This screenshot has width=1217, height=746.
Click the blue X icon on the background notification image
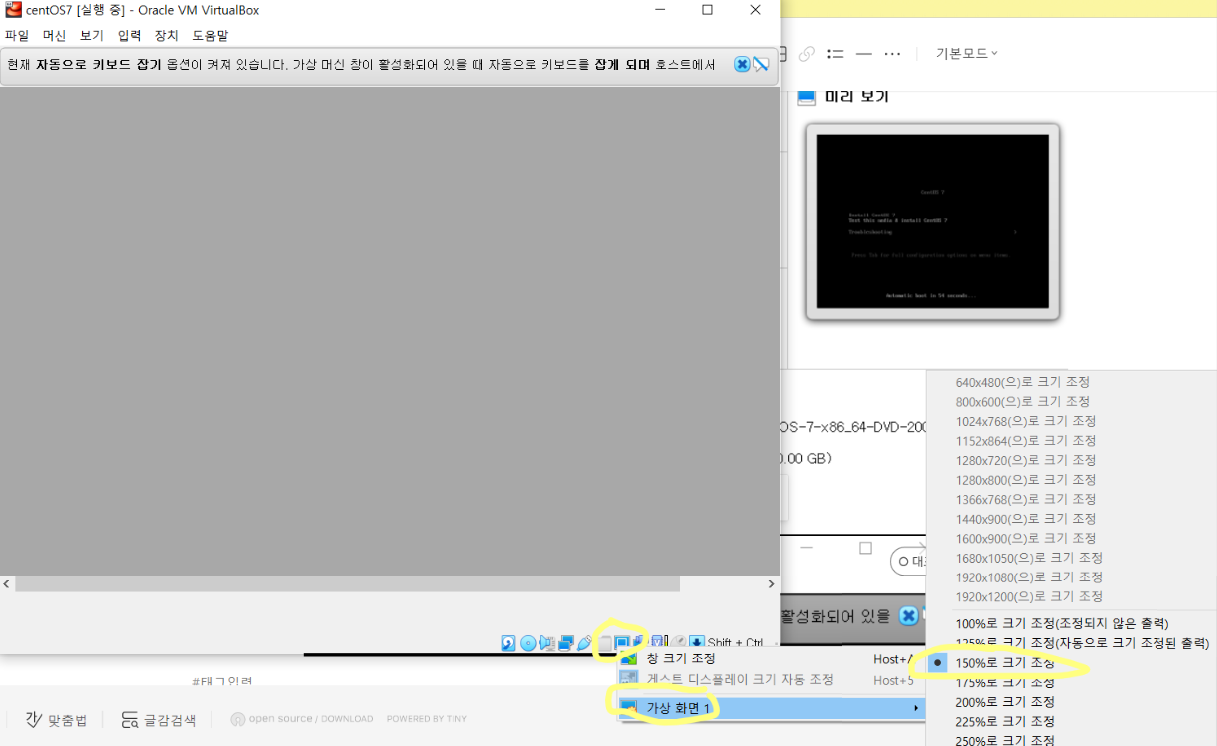point(908,616)
